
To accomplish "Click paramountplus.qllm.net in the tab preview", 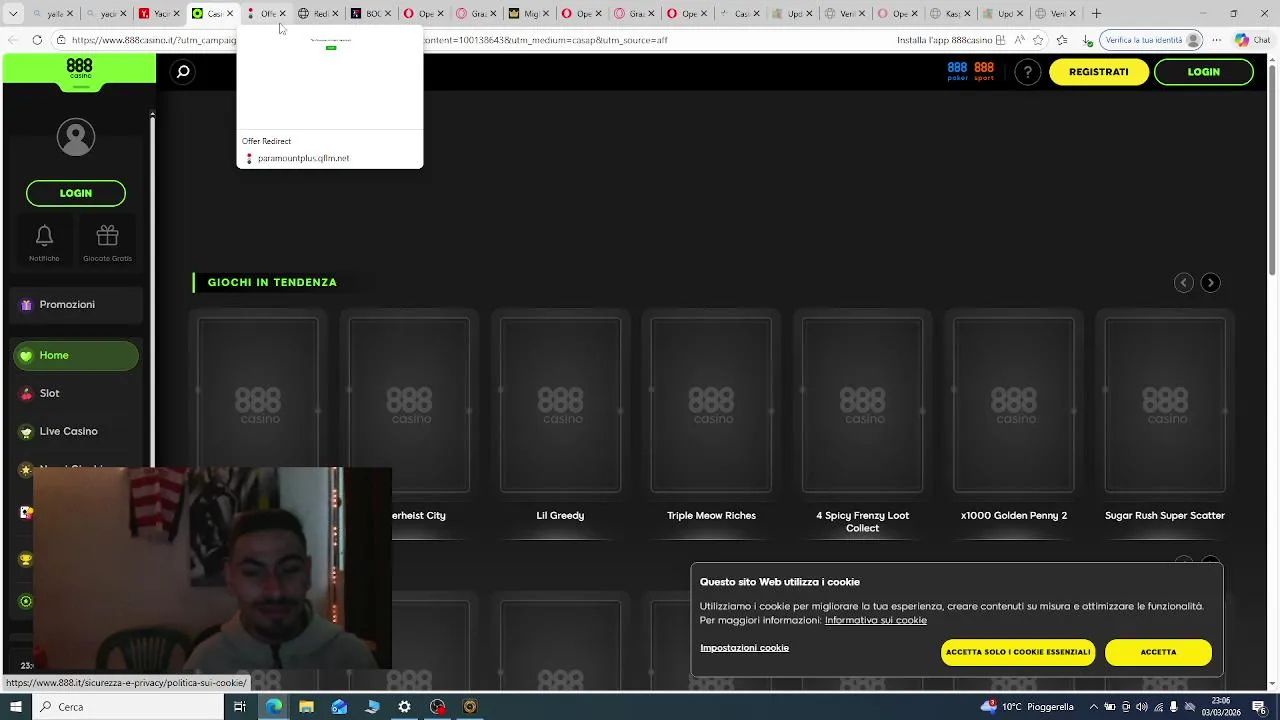I will 303,158.
